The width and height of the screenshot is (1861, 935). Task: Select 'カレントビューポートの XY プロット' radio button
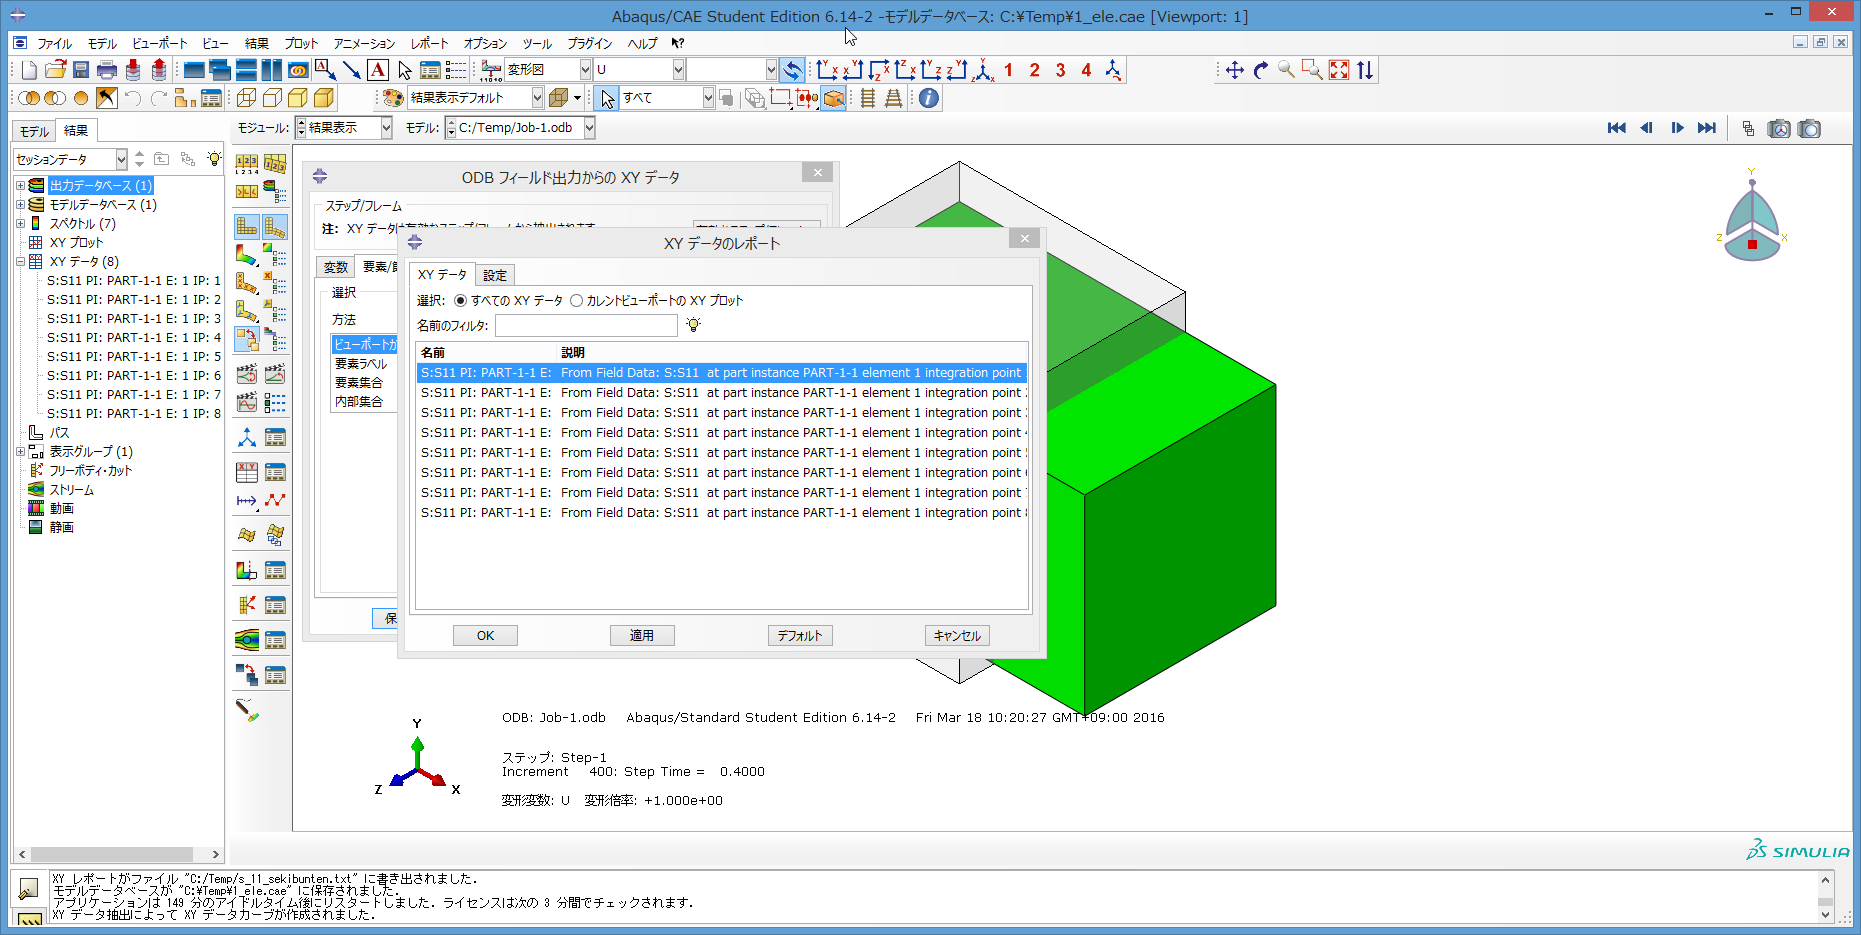tap(576, 301)
